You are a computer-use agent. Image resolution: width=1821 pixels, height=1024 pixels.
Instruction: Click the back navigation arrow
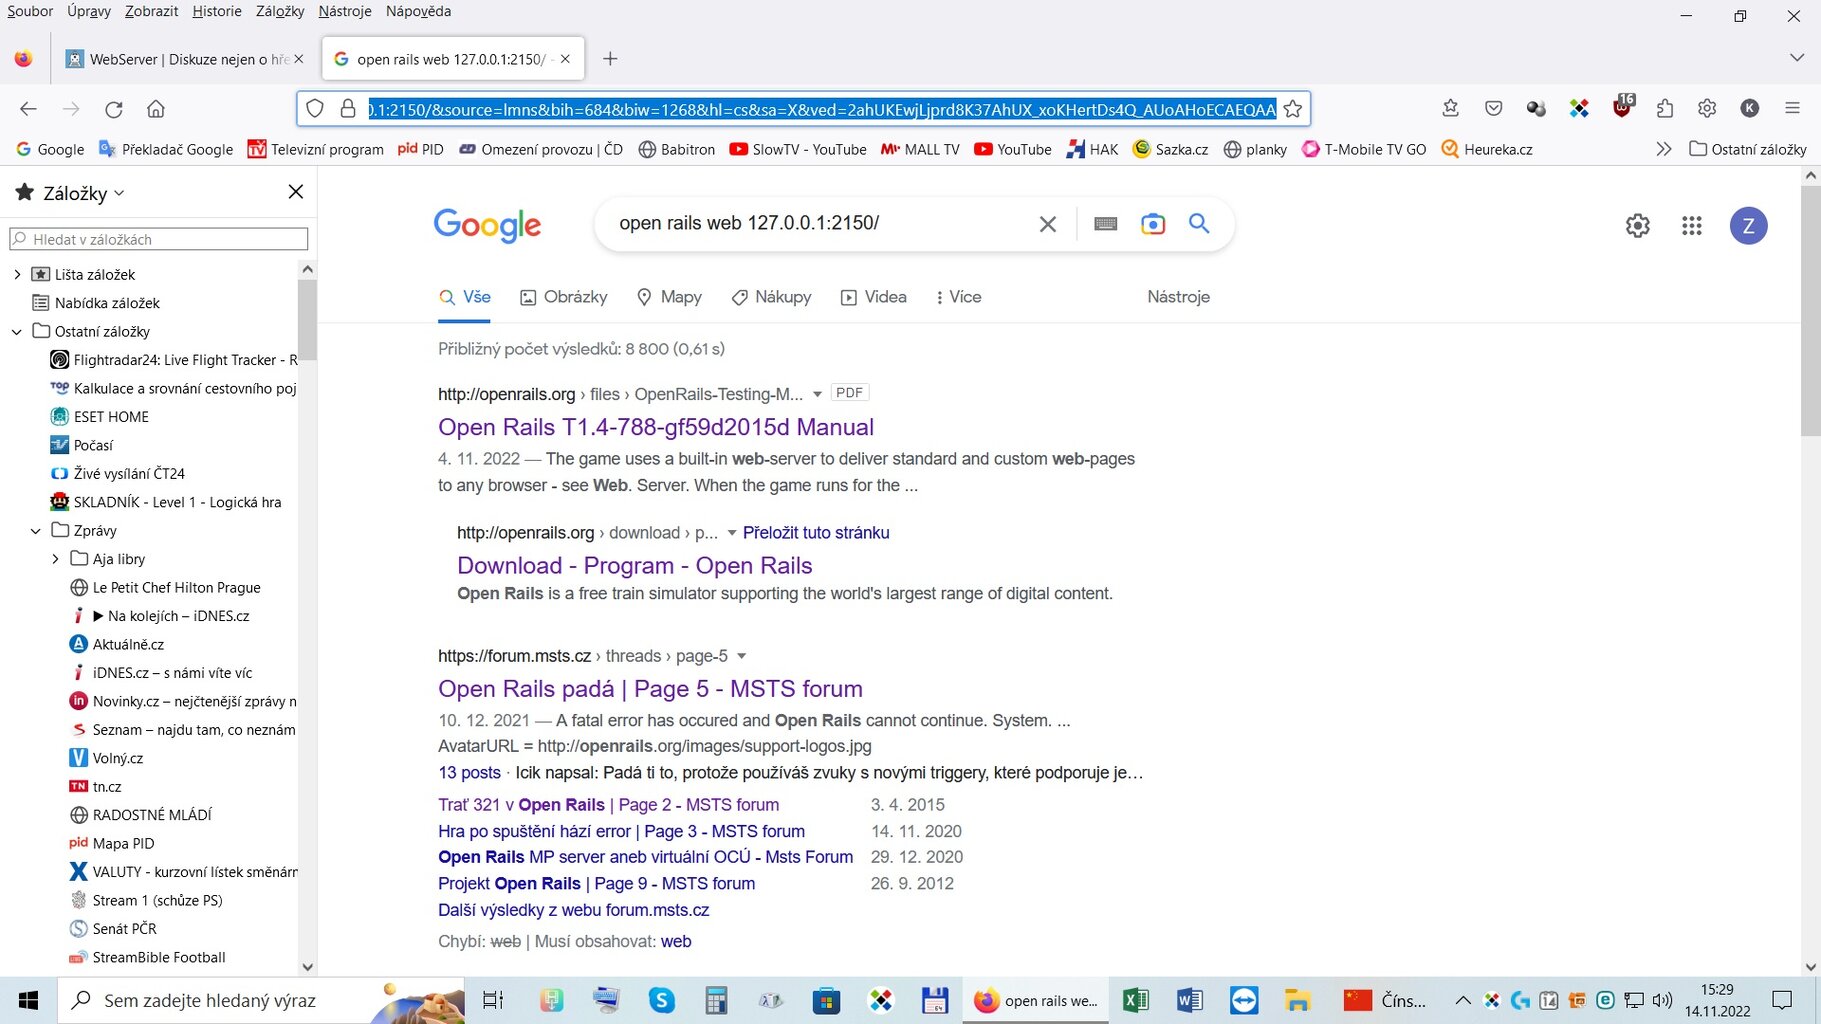[x=28, y=109]
